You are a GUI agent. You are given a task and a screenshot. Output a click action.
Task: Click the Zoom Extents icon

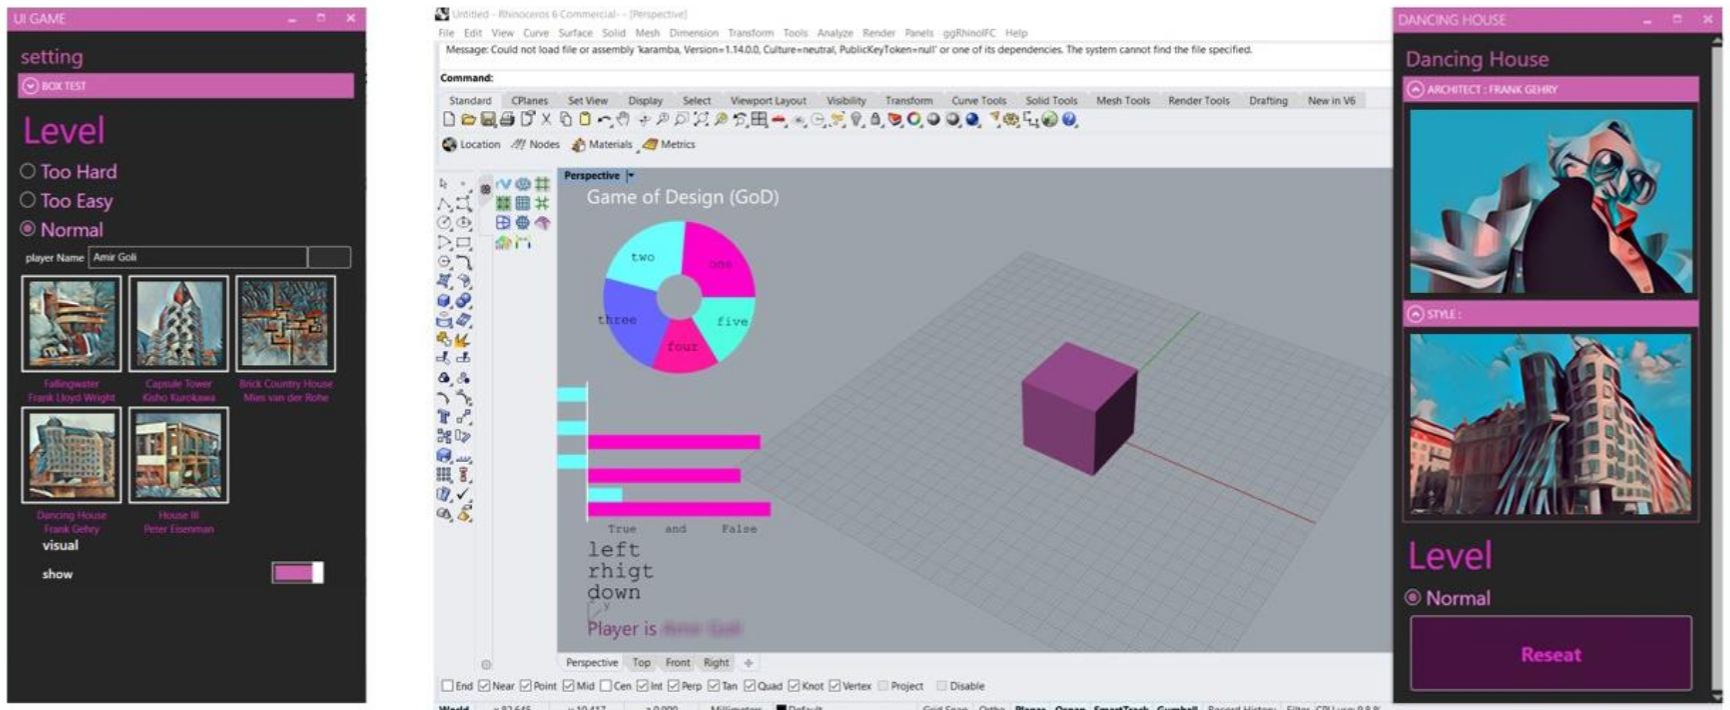coord(701,119)
